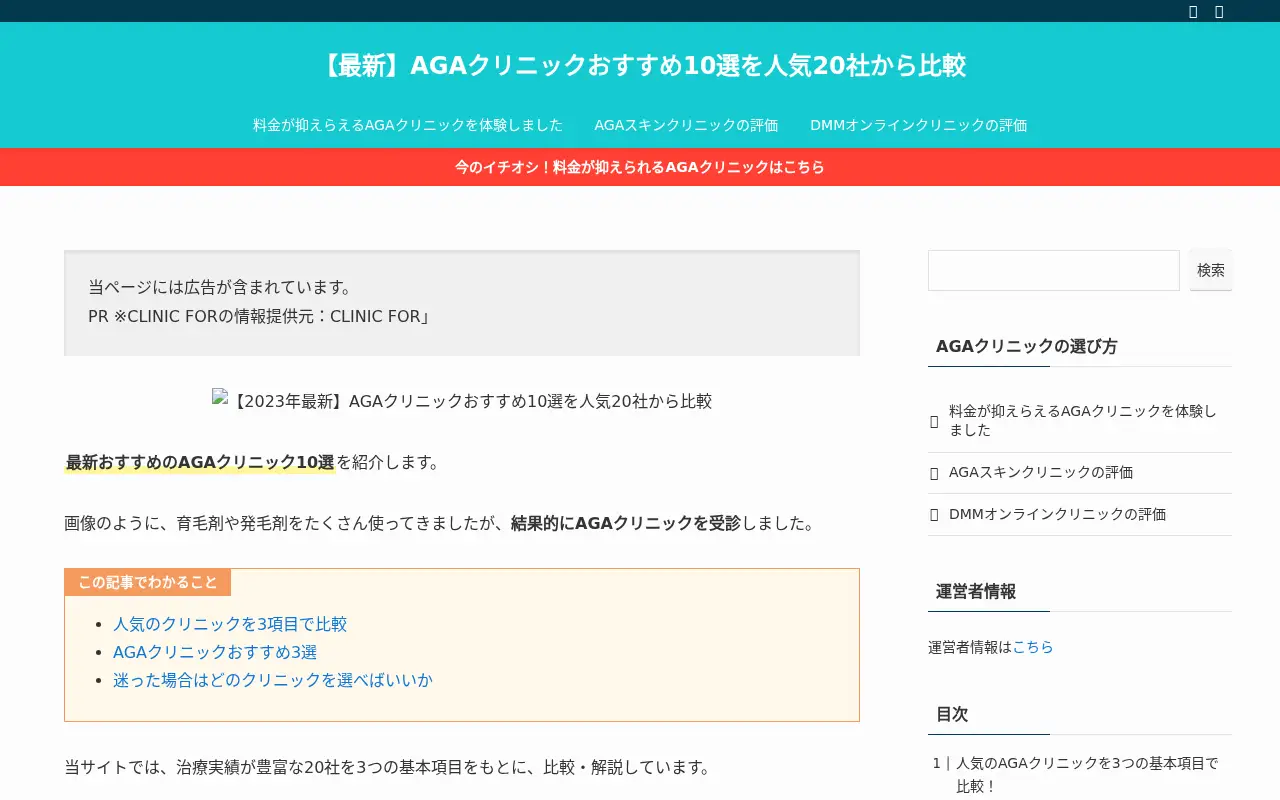Follow the こちら link under 運営者情報
Screen dimensions: 1280x800
pos(1033,648)
